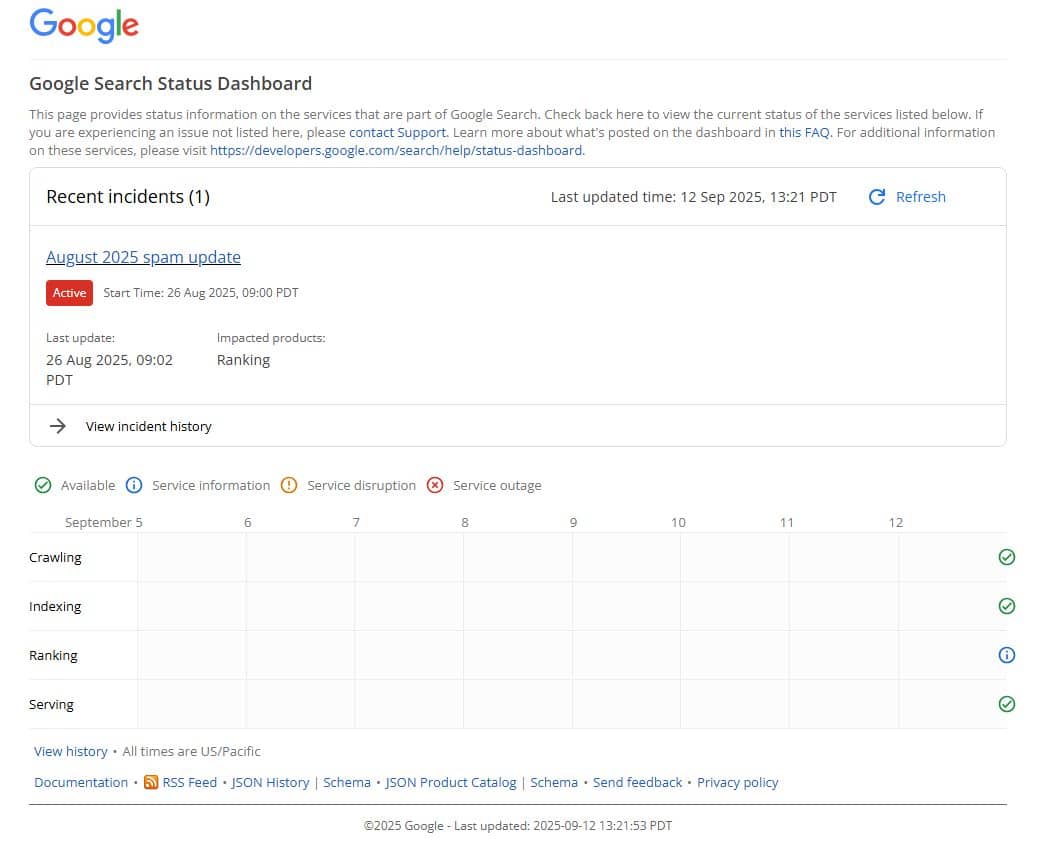1044x845 pixels.
Task: Click the orange RSS feed icon
Action: 151,782
